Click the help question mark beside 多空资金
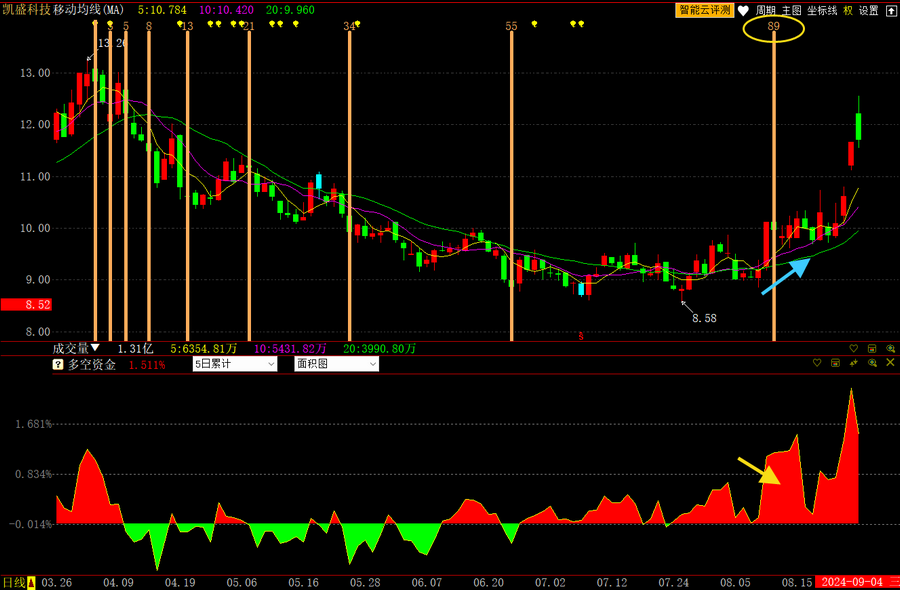 pyautogui.click(x=58, y=365)
